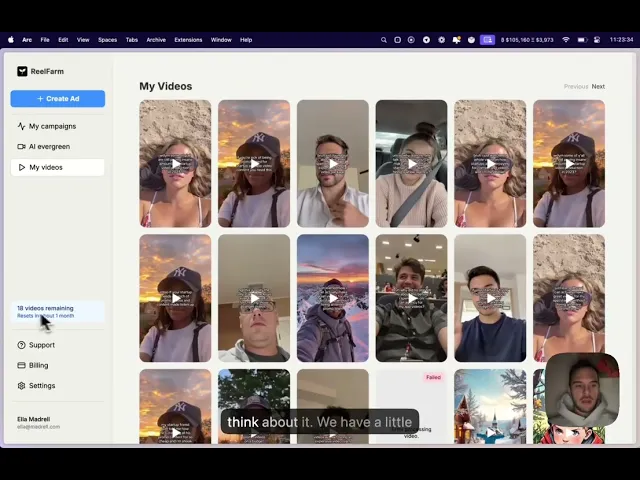Open the Archive menu in the menu bar
This screenshot has width=640, height=480.
[156, 40]
